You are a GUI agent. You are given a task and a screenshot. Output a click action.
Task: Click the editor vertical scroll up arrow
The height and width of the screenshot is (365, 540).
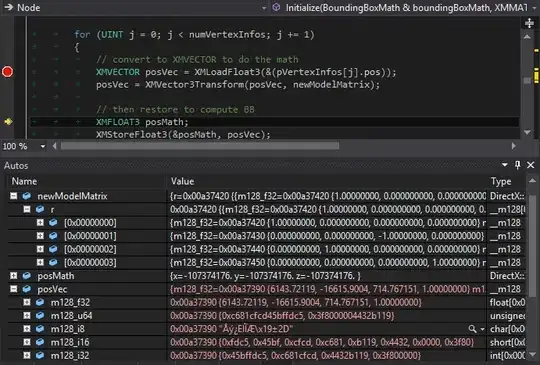527,36
